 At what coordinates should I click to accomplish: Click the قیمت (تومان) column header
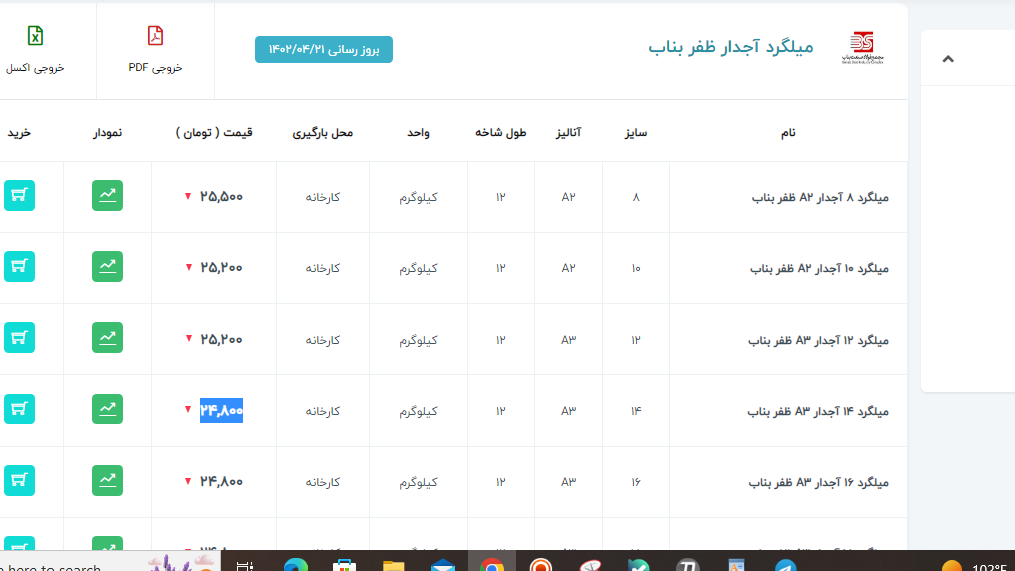(214, 133)
